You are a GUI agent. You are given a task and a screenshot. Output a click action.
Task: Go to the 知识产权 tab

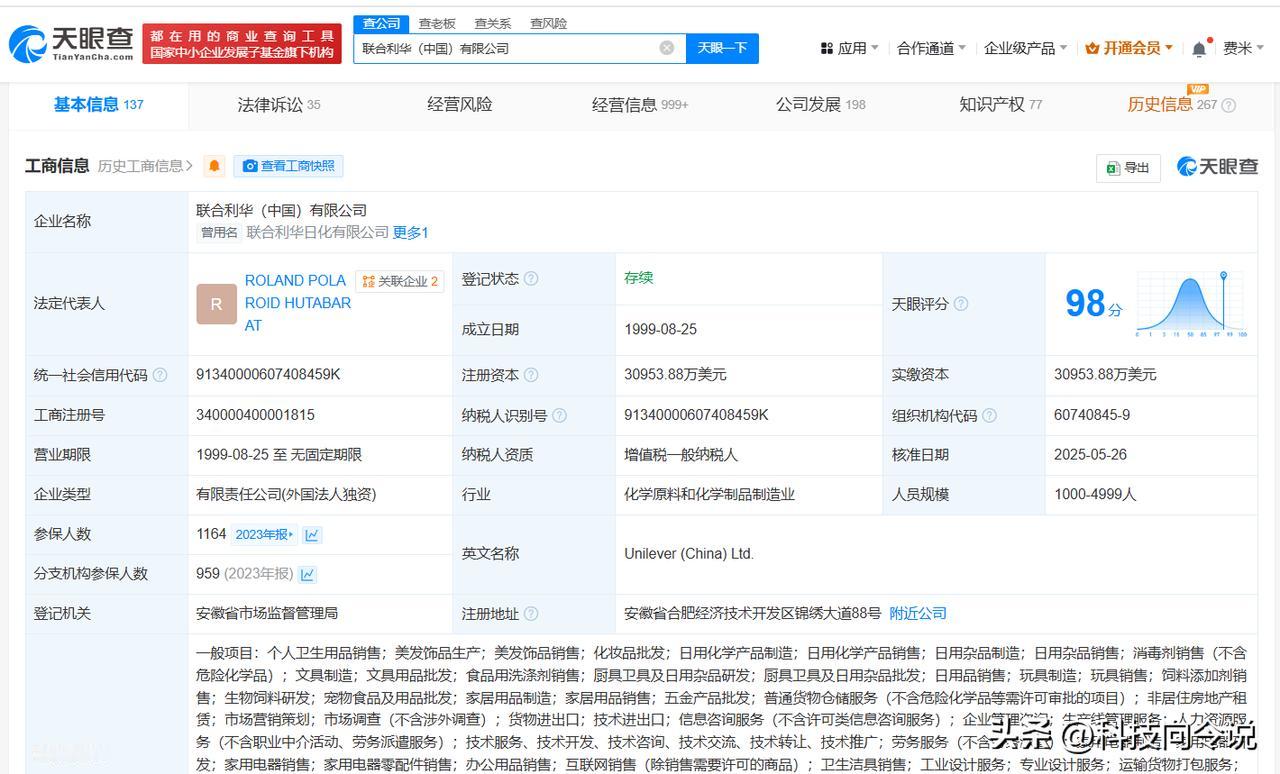(x=1001, y=105)
